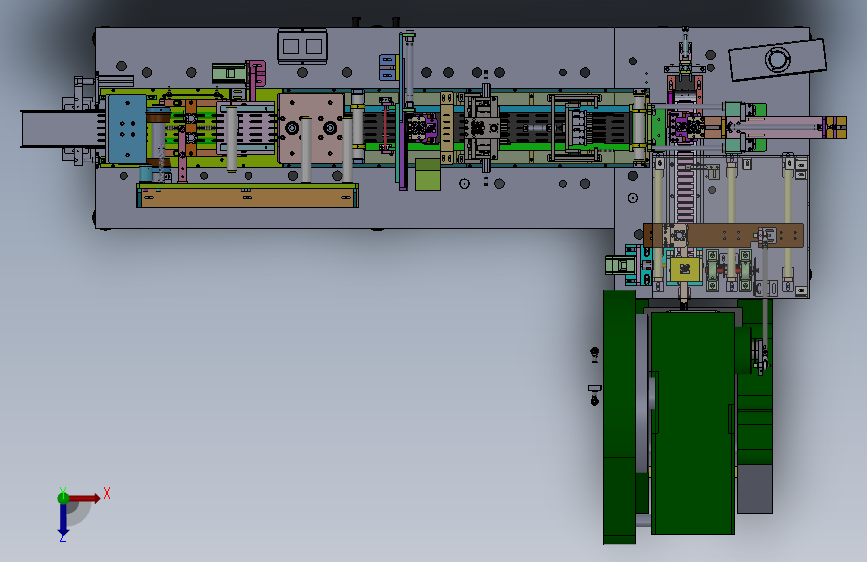Click the red X axis arrow of the triad
Screen dimensions: 867x562
click(x=85, y=498)
